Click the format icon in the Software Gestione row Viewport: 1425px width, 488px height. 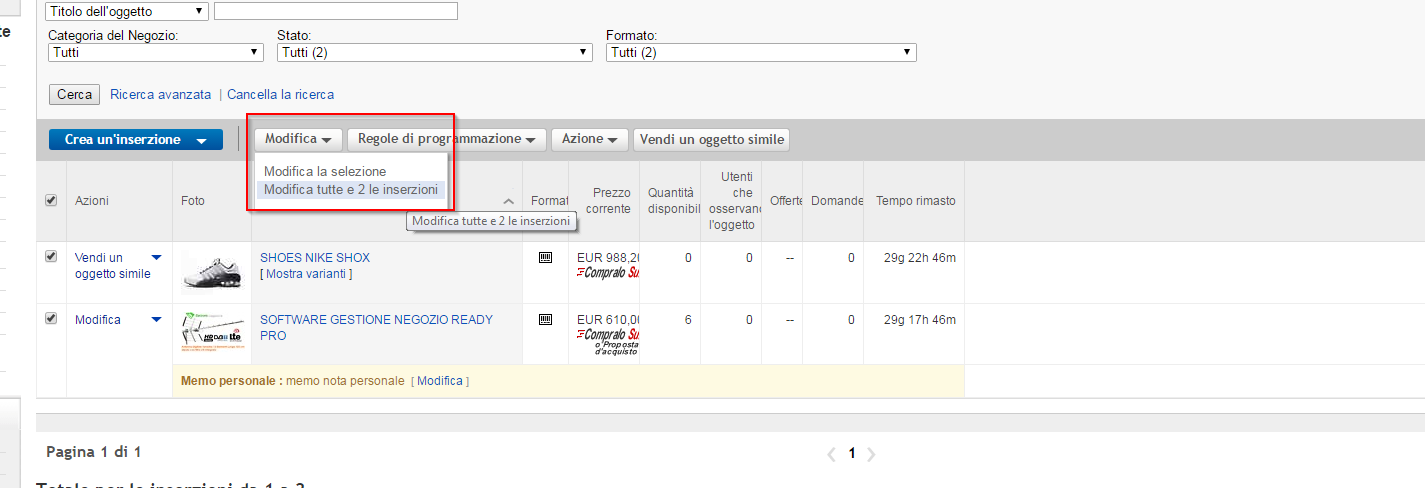coord(545,320)
